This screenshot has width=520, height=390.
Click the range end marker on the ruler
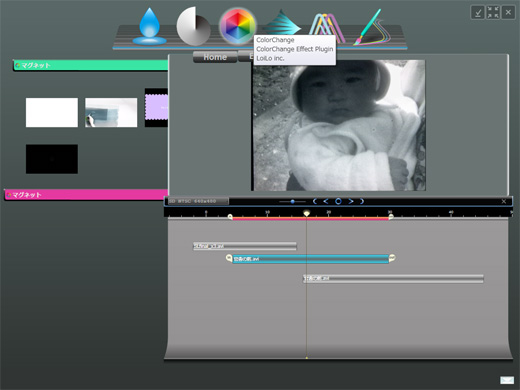(x=391, y=217)
